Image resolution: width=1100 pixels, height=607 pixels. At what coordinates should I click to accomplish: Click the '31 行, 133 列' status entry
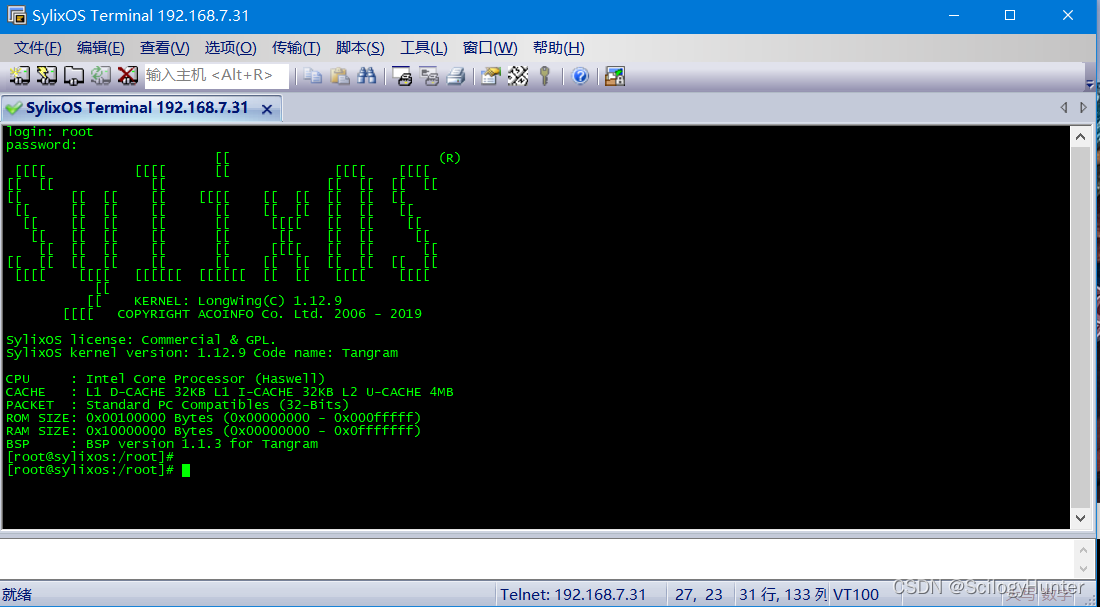[x=783, y=595]
